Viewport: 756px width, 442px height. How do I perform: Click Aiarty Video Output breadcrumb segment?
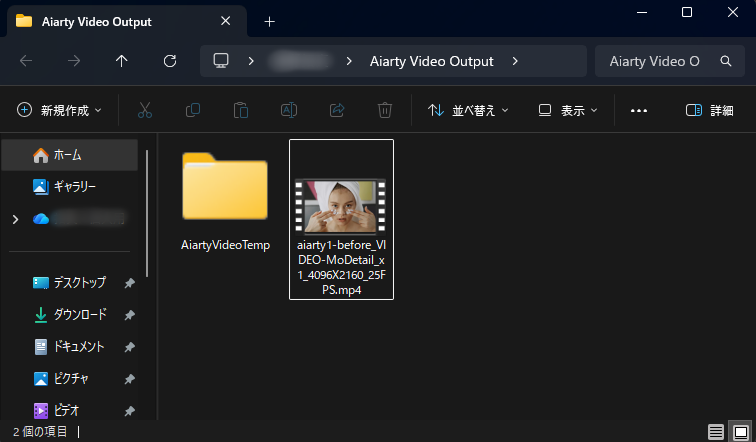431,61
